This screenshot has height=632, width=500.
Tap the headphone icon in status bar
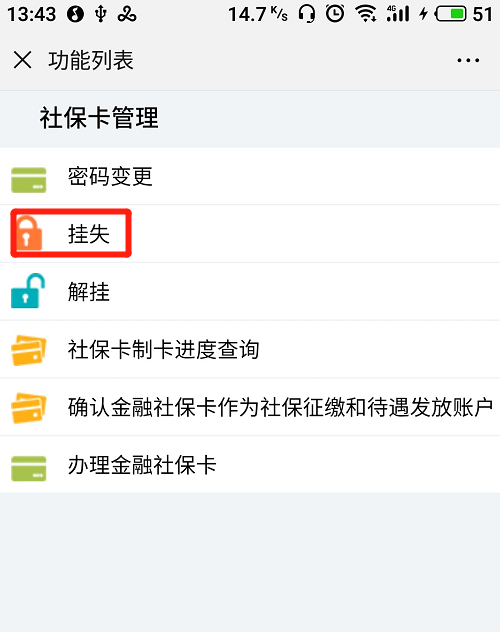[x=307, y=14]
